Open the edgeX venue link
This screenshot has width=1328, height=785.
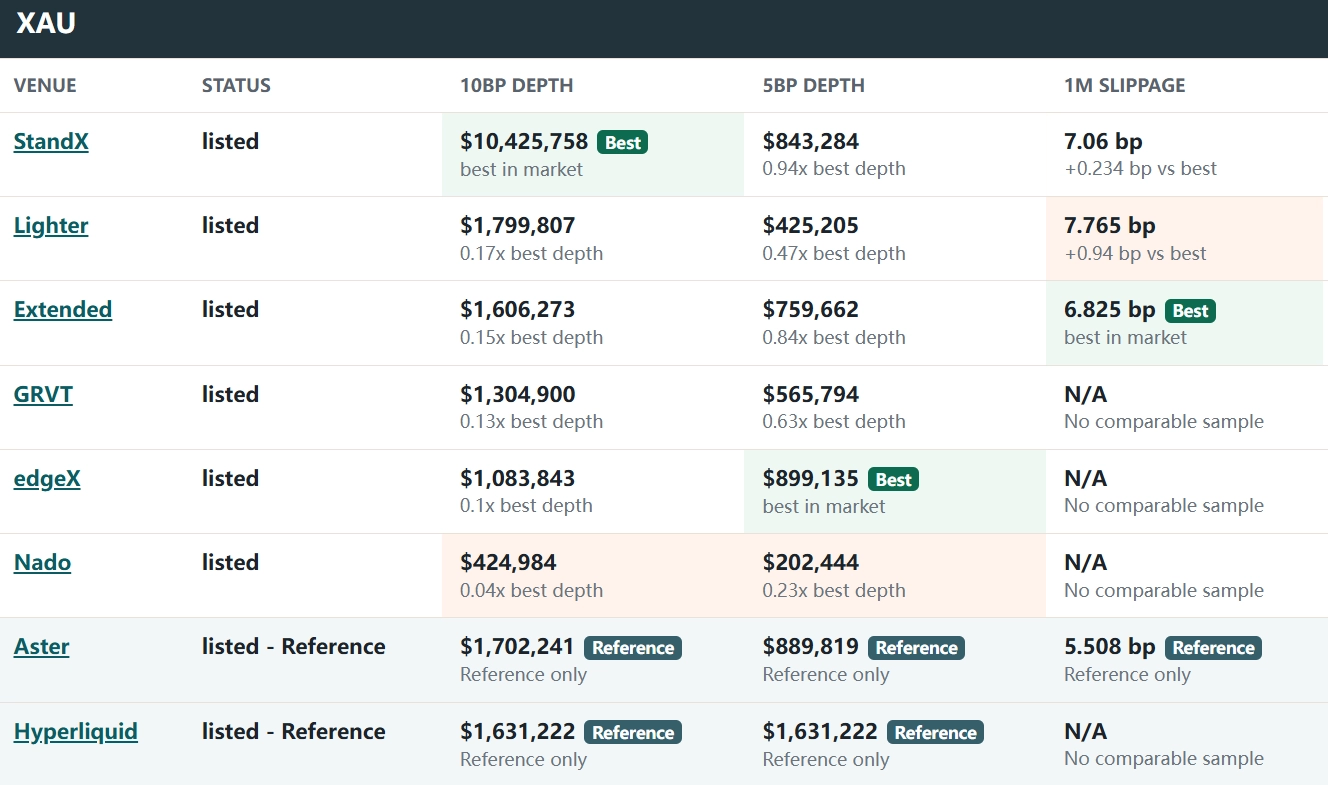click(47, 479)
